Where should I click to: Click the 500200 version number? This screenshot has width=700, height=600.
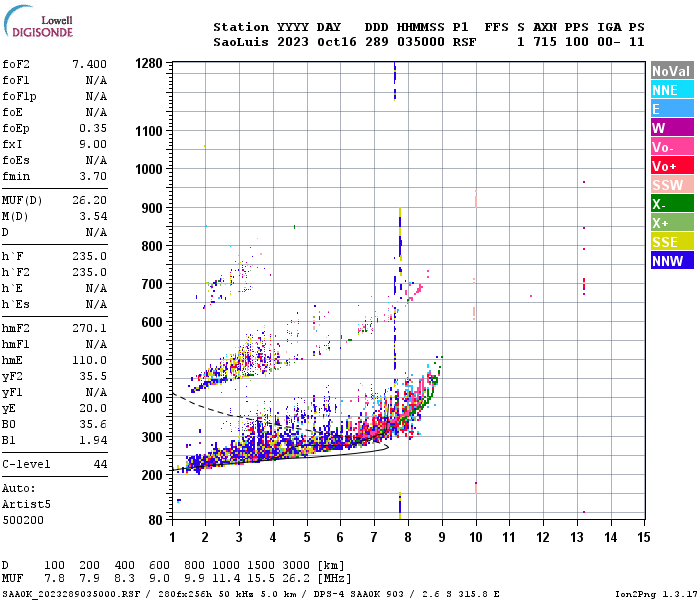[23, 521]
